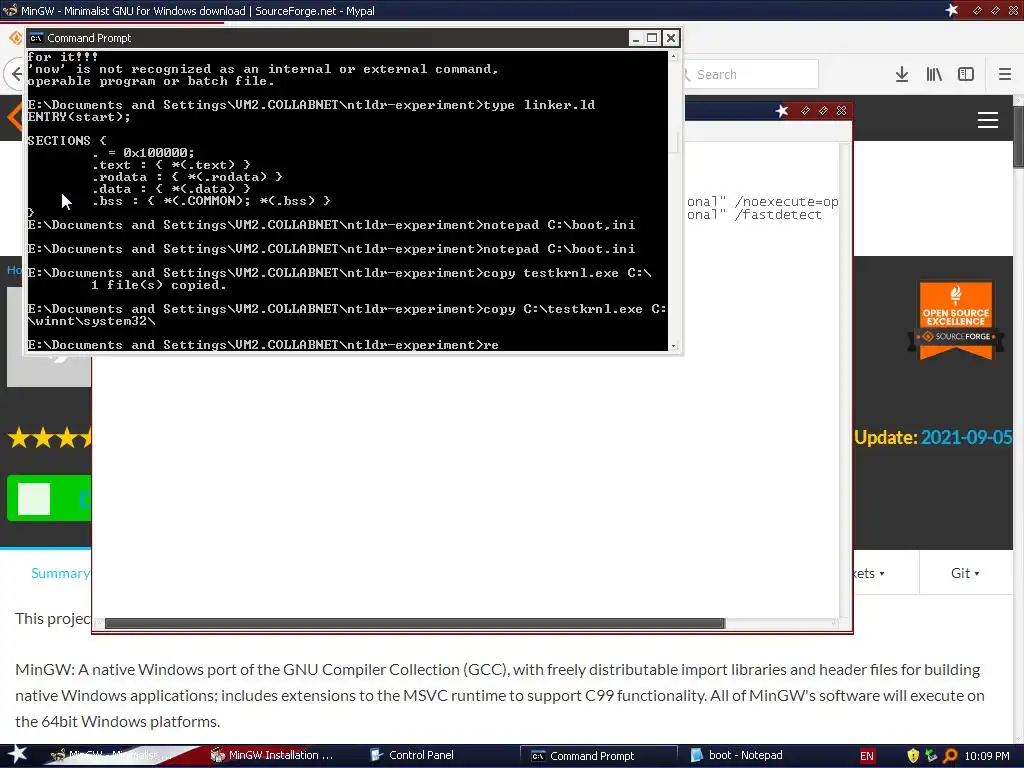1024x768 pixels.
Task: Click the Notepad horizontal scrollbar thumb
Action: tap(415, 624)
